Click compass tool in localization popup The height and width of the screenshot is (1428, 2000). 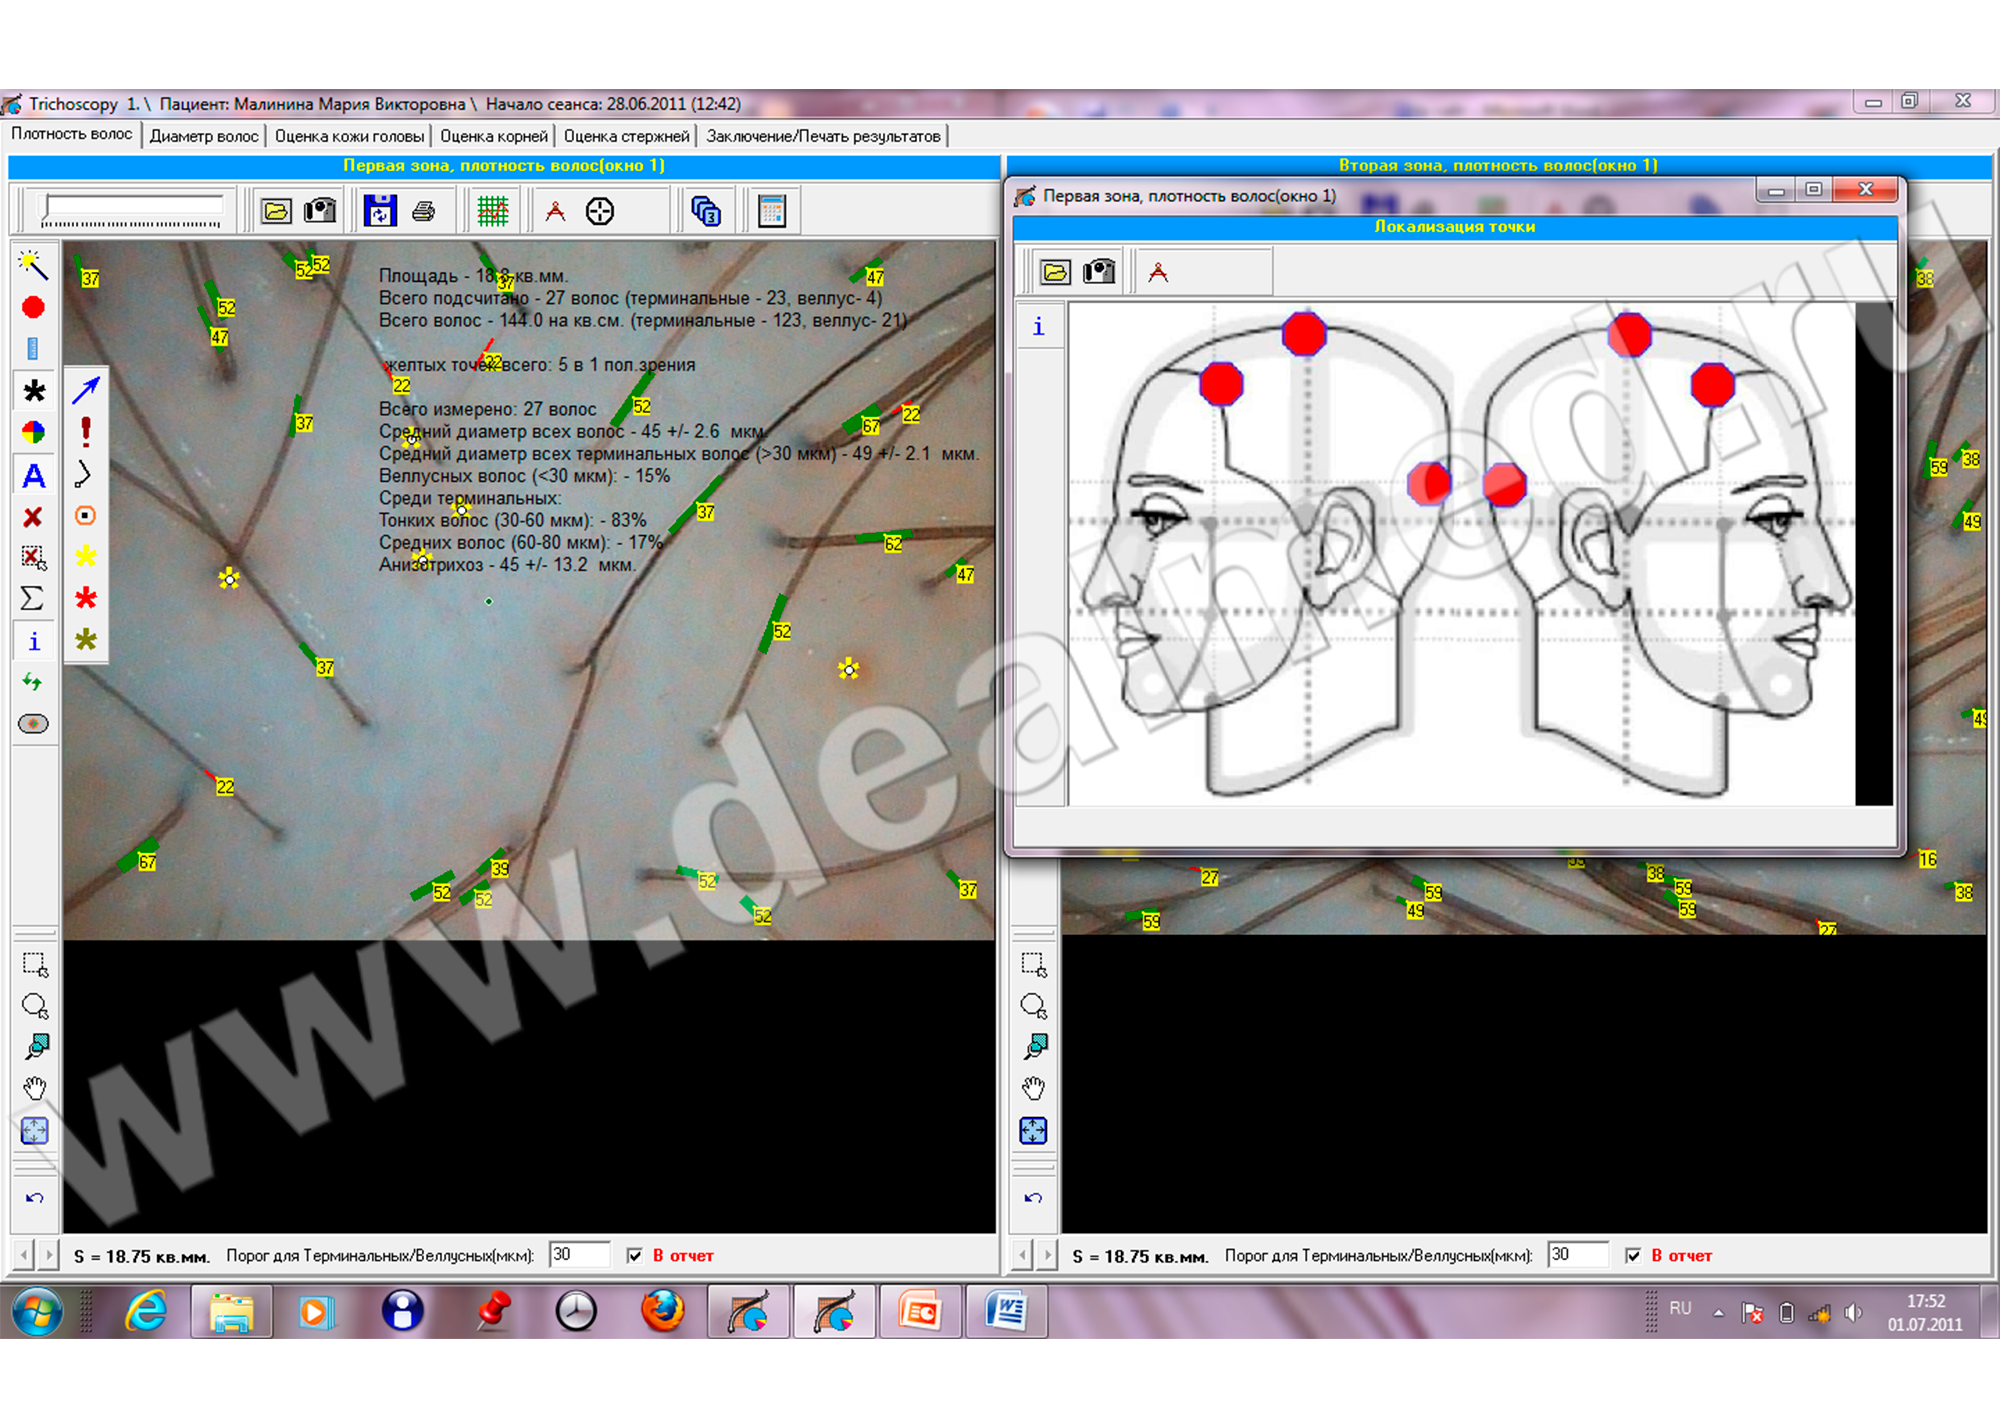(1158, 272)
